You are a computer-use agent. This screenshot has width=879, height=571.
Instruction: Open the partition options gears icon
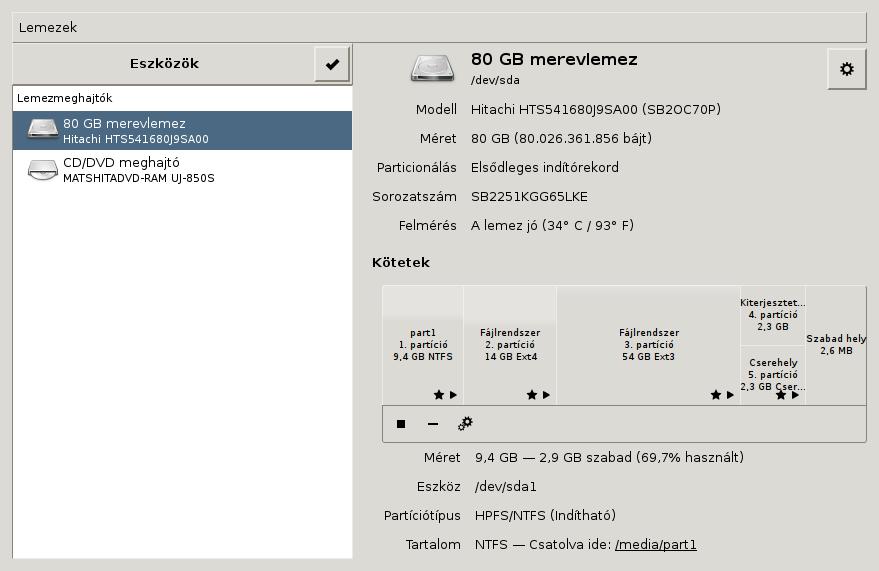pos(465,424)
